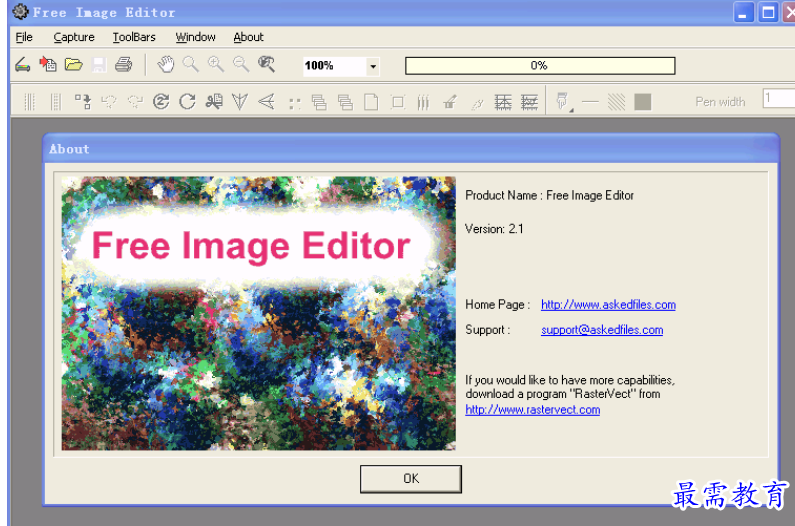Image resolution: width=795 pixels, height=526 pixels.
Task: Maximize the Free Image Editor window
Action: pos(768,12)
